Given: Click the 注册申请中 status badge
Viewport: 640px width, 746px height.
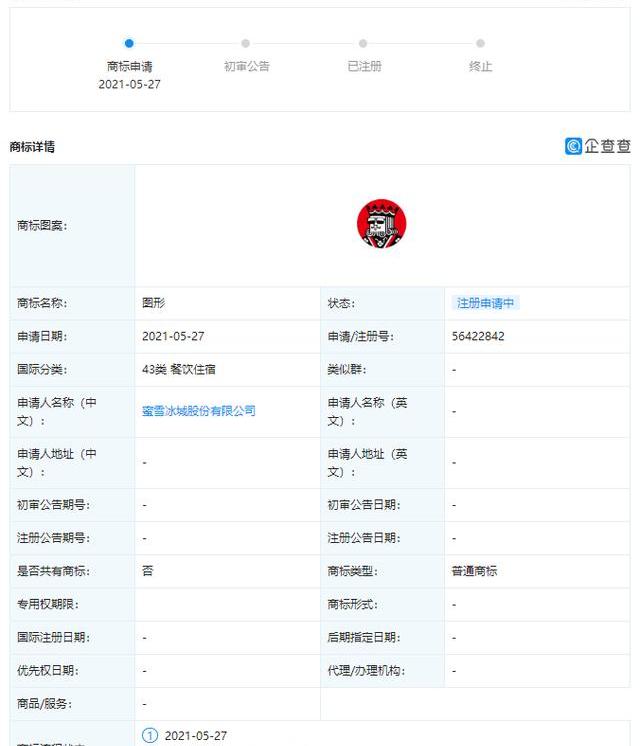Looking at the screenshot, I should pos(485,303).
